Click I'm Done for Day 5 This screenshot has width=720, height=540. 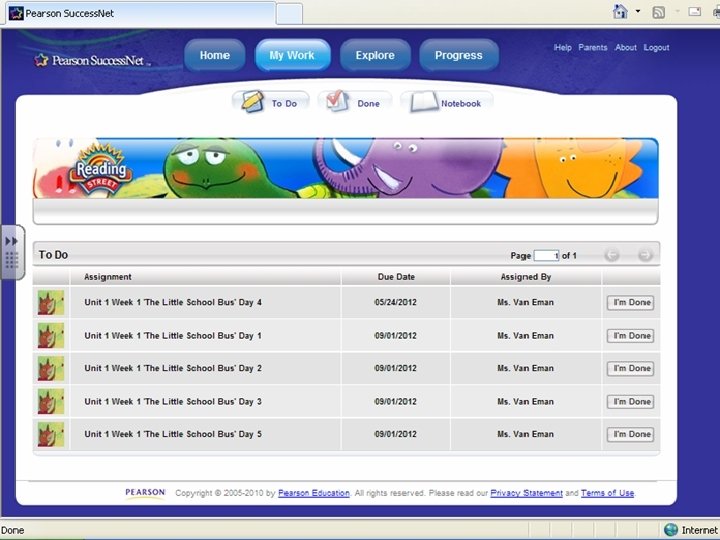[630, 434]
